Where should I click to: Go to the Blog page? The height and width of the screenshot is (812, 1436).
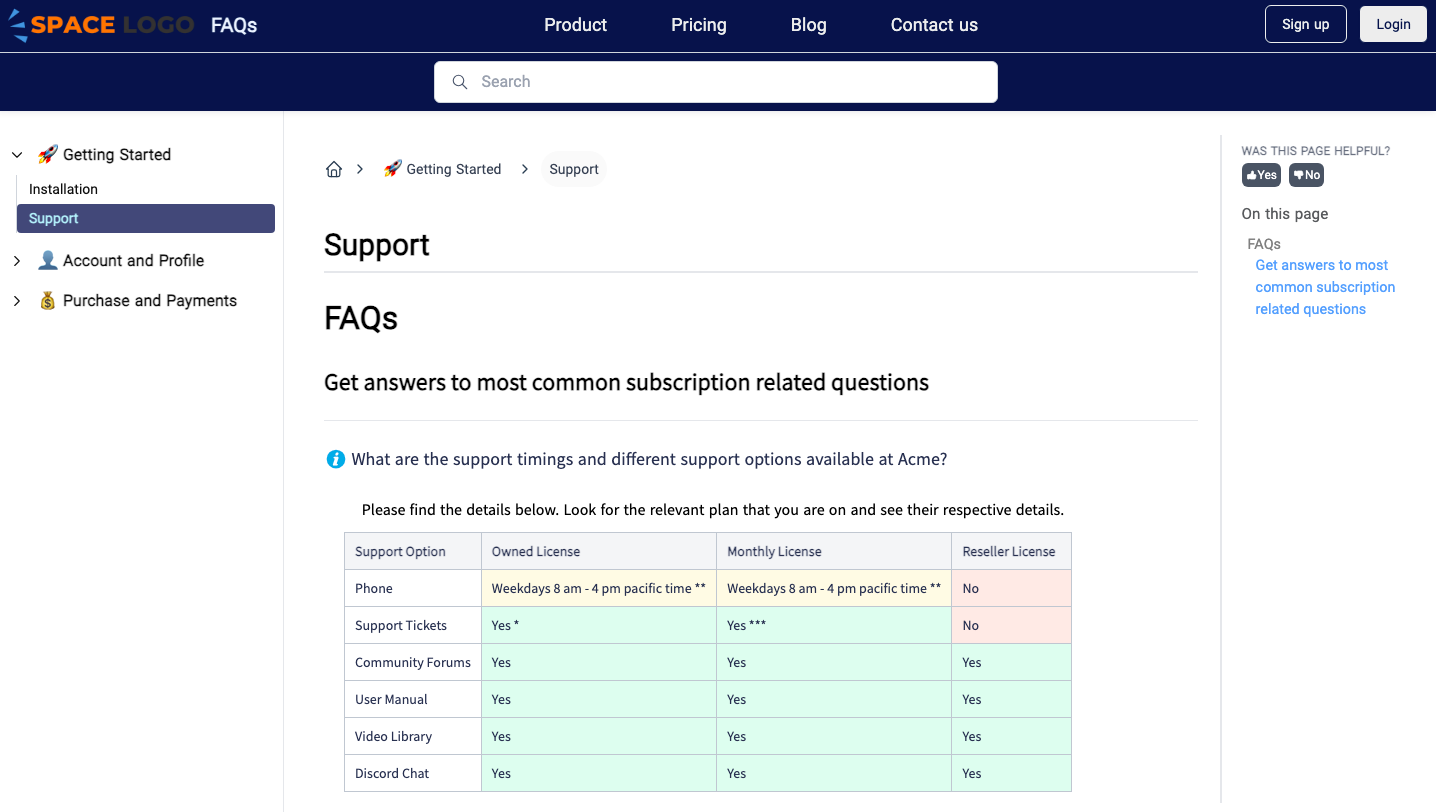[808, 24]
